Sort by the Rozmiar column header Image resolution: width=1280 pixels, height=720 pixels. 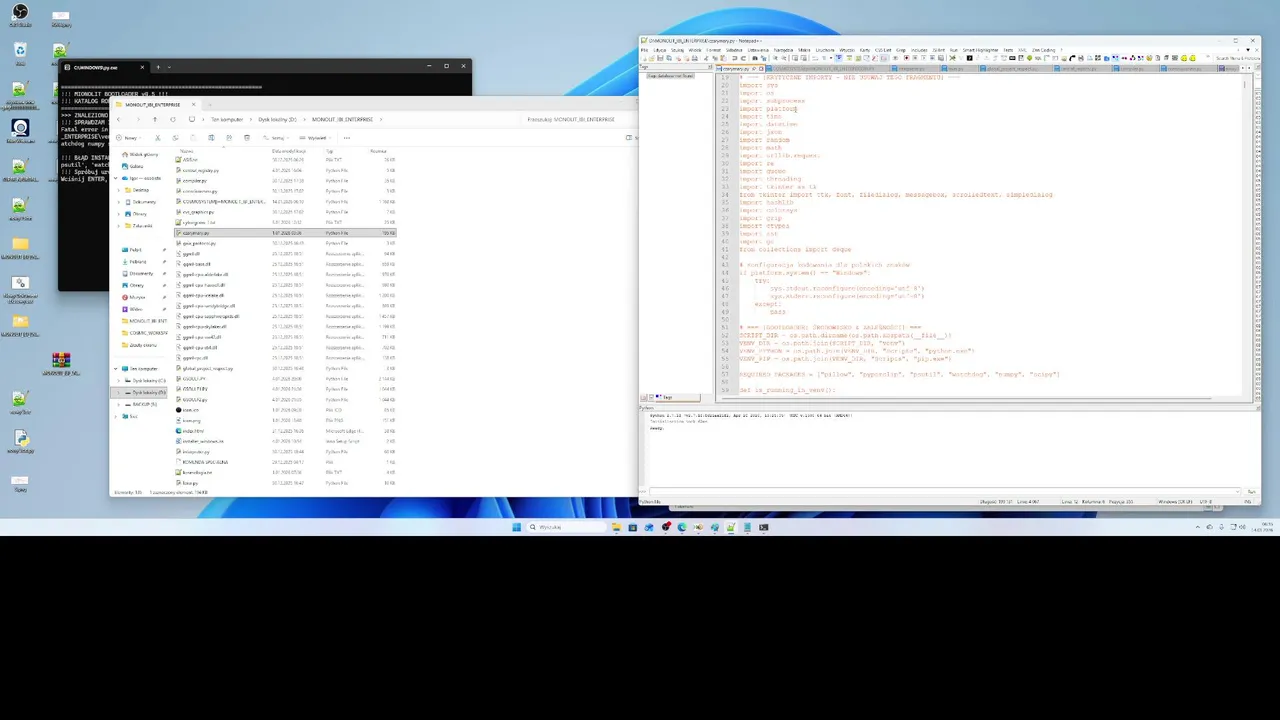[378, 151]
